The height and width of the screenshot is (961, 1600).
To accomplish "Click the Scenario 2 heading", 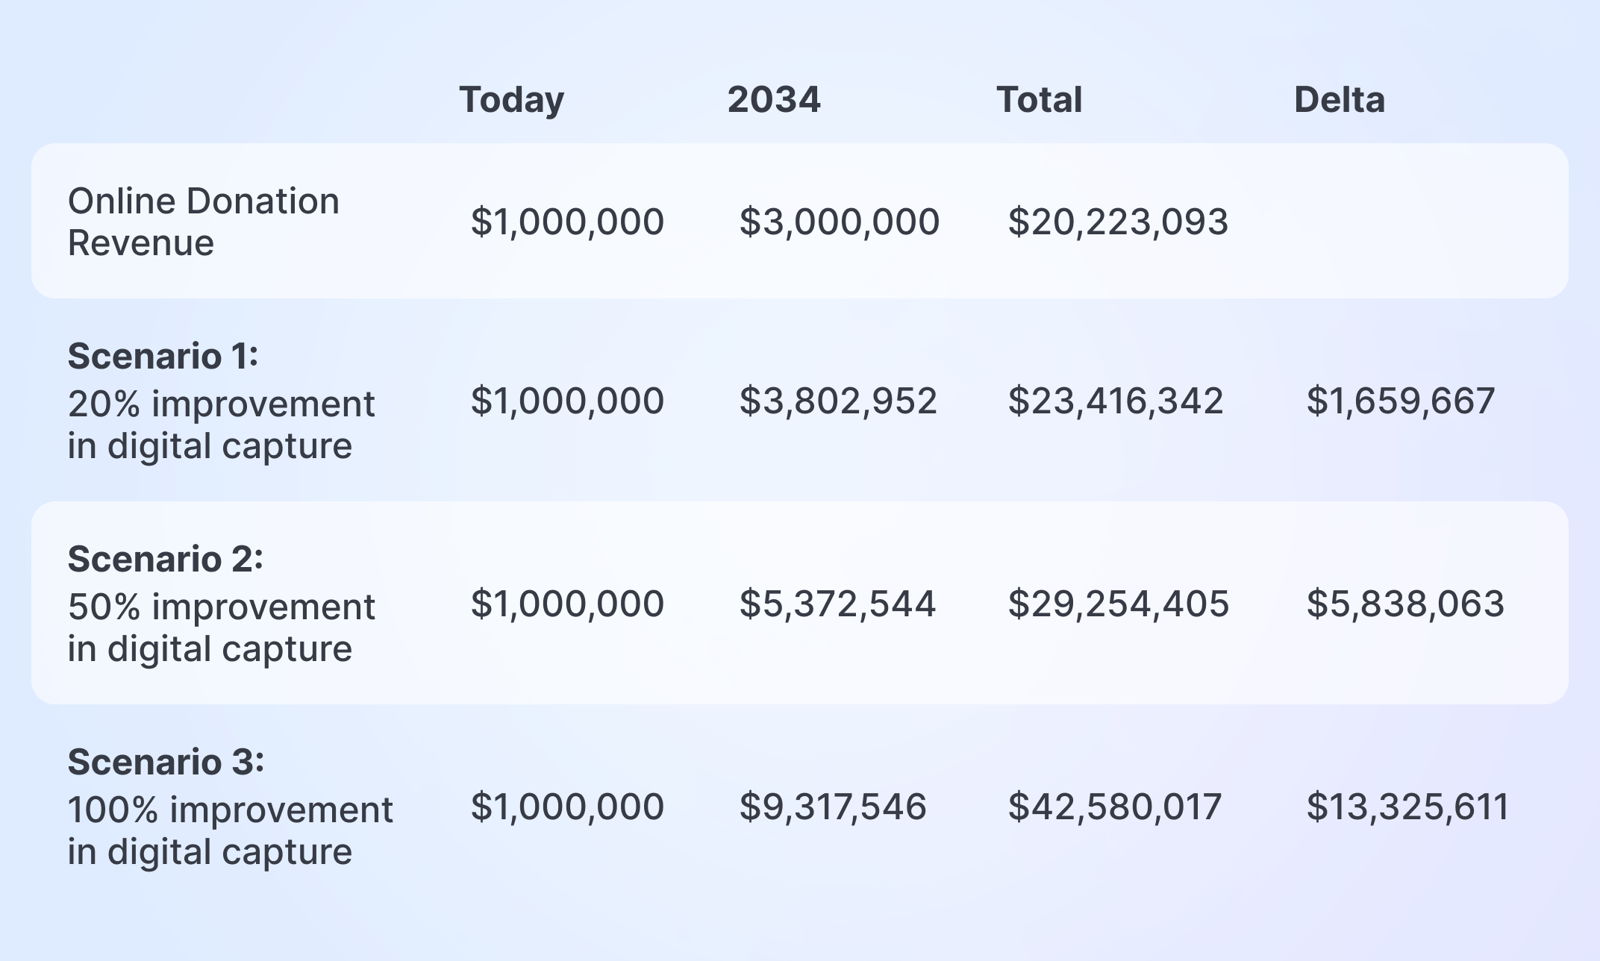I will click(165, 559).
